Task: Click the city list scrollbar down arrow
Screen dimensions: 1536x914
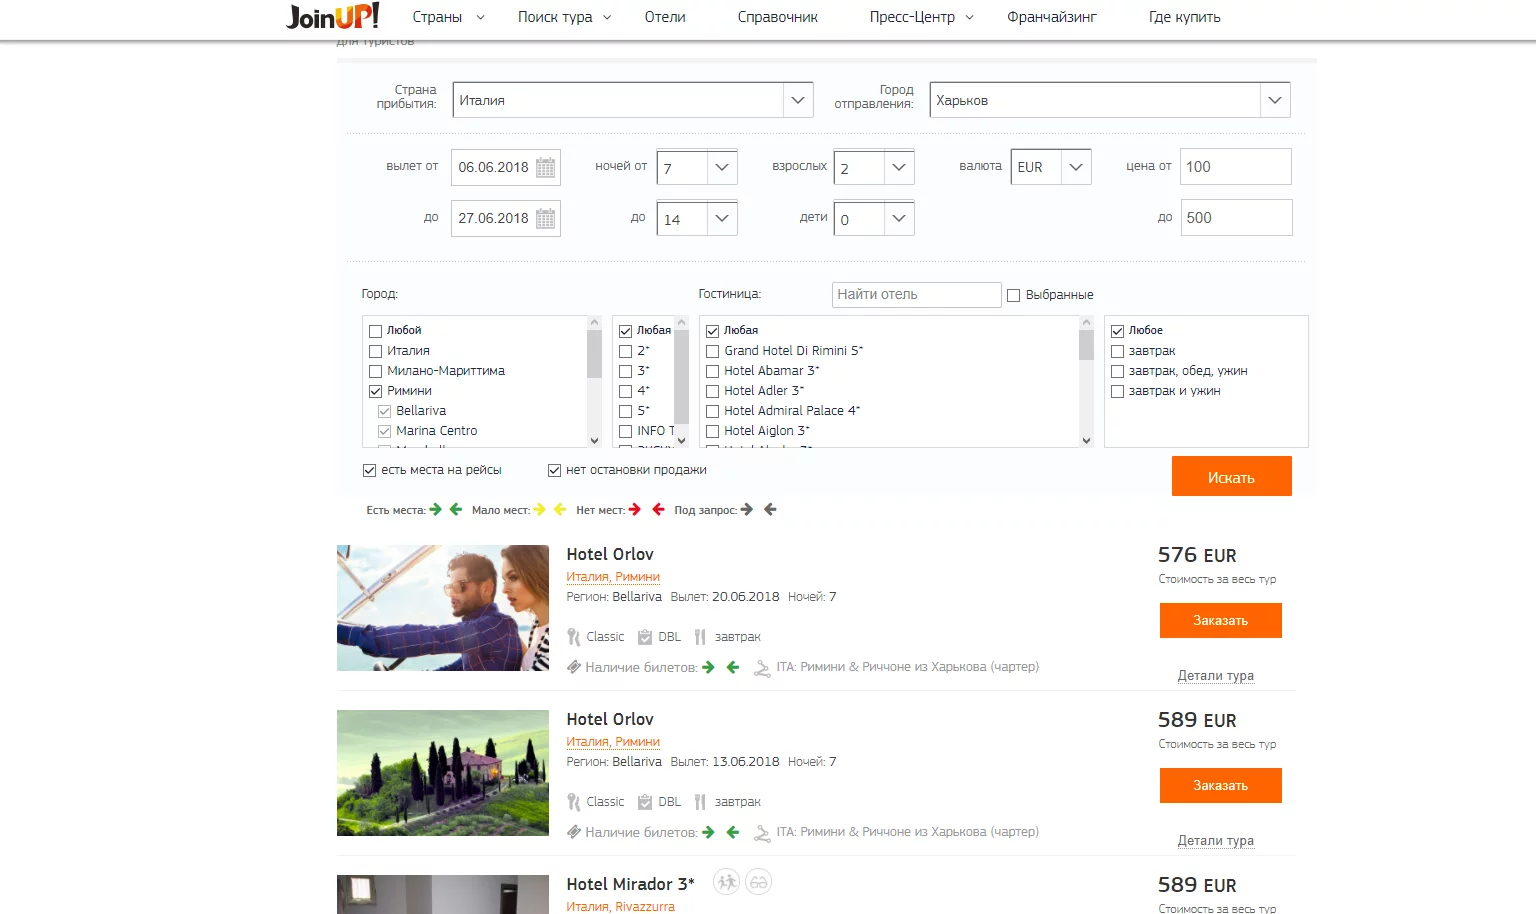Action: coord(594,440)
